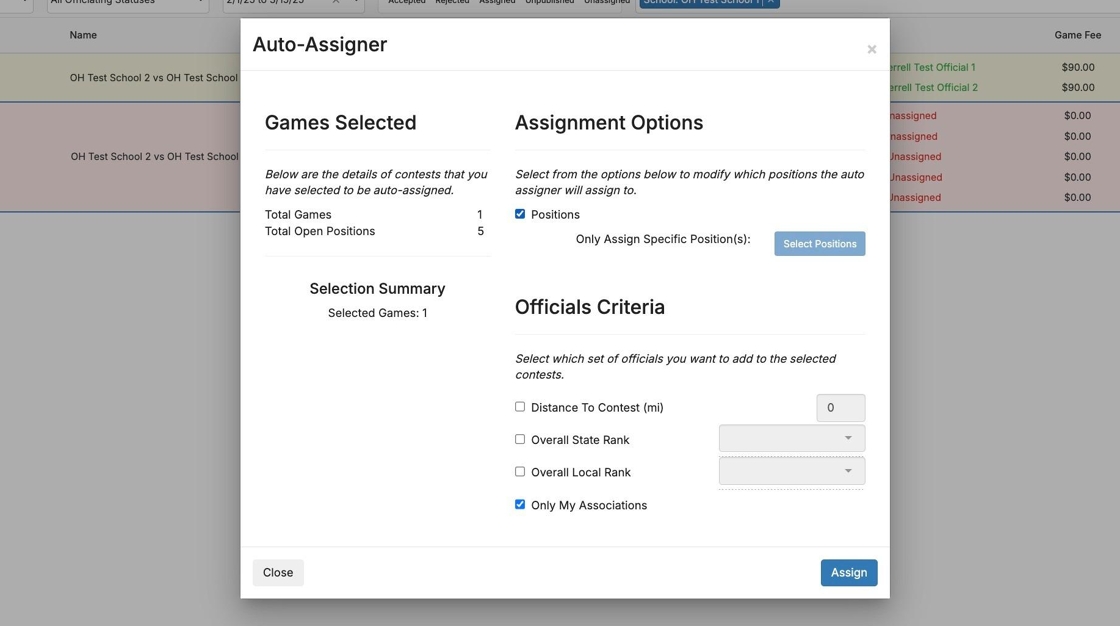This screenshot has height=626, width=1120.
Task: Click the first Unassigned position entry
Action: 914,116
